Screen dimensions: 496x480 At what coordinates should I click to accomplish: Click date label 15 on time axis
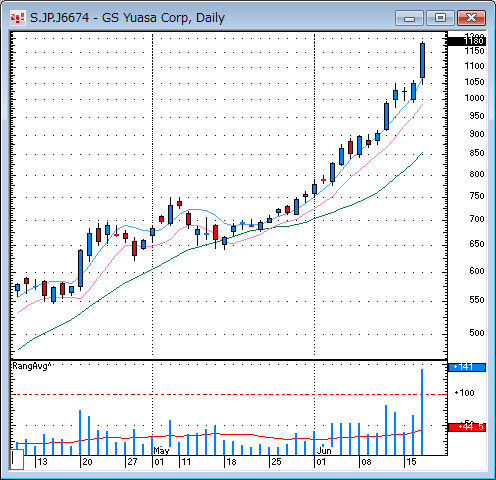click(x=411, y=462)
